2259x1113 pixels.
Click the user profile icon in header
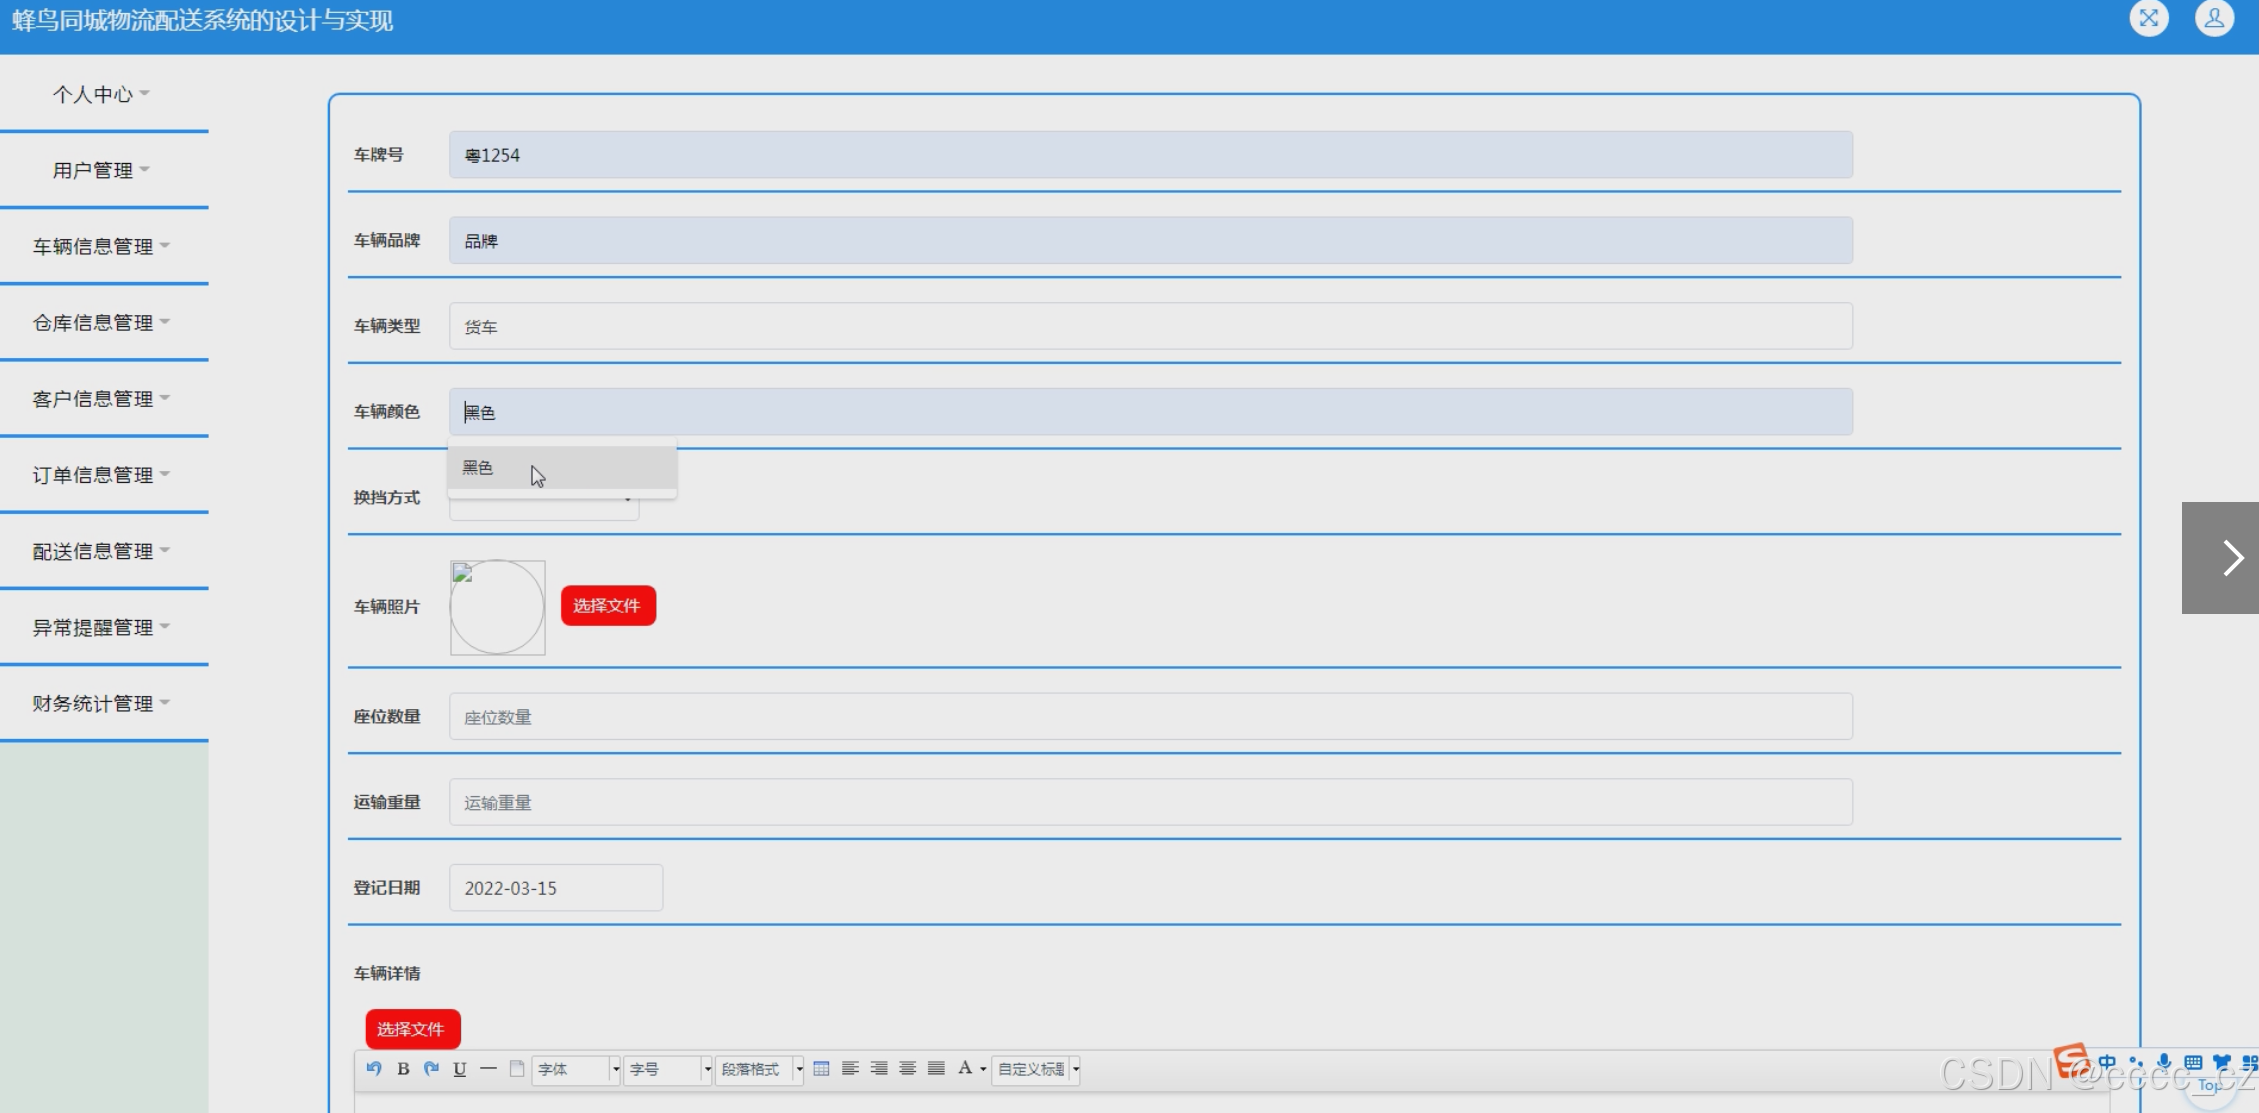tap(2214, 18)
